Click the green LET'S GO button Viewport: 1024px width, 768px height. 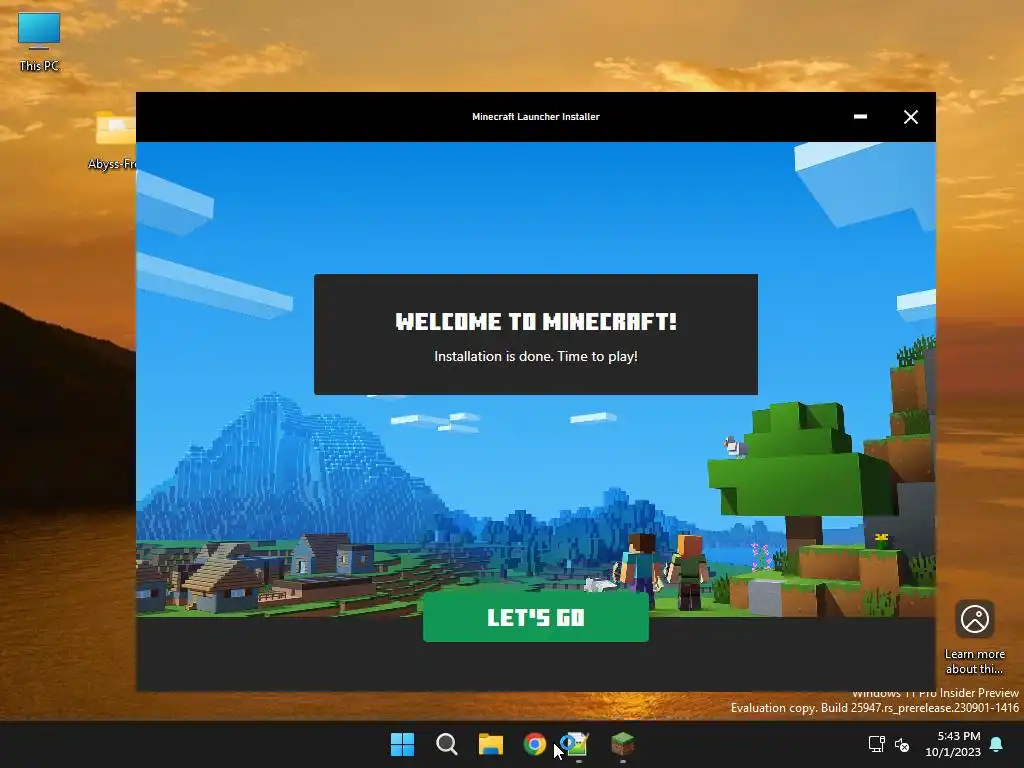tap(536, 617)
